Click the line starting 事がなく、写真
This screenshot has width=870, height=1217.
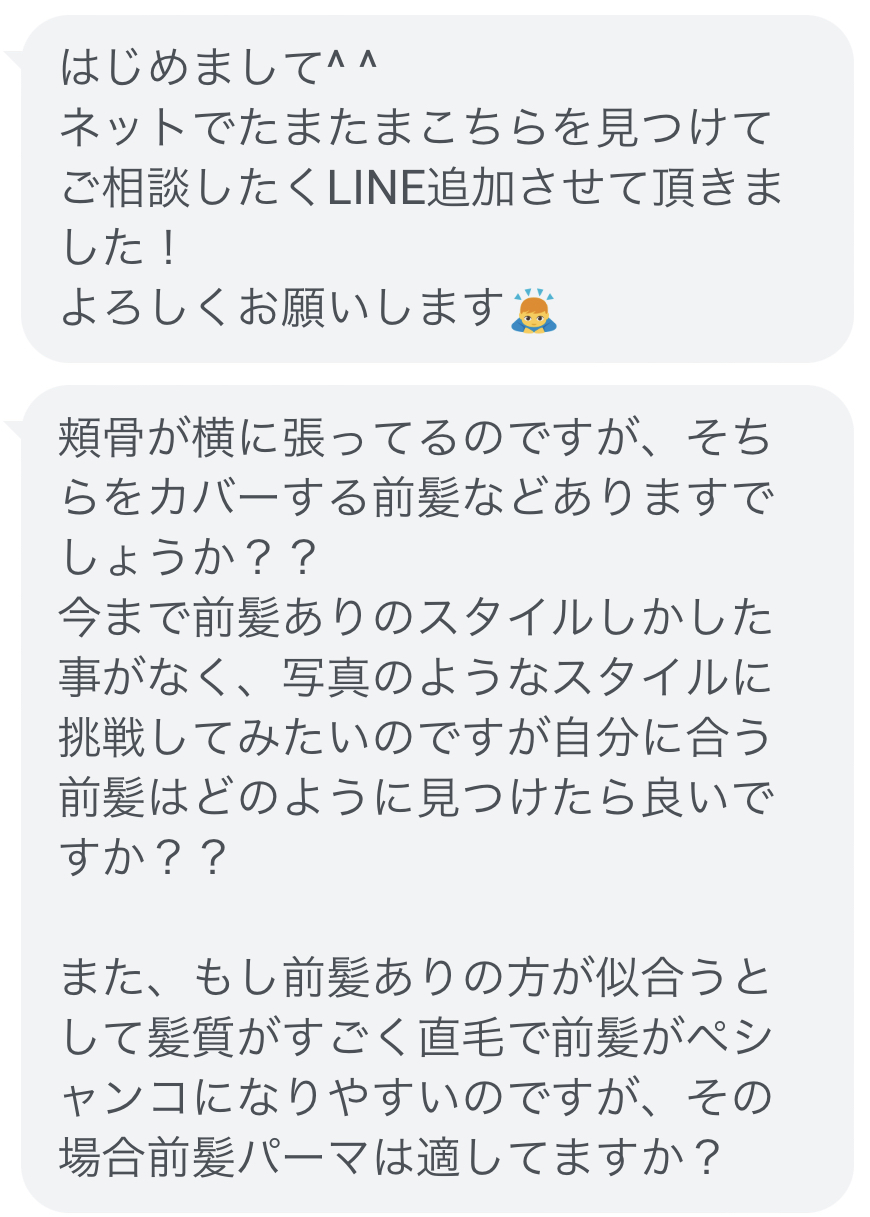418,679
